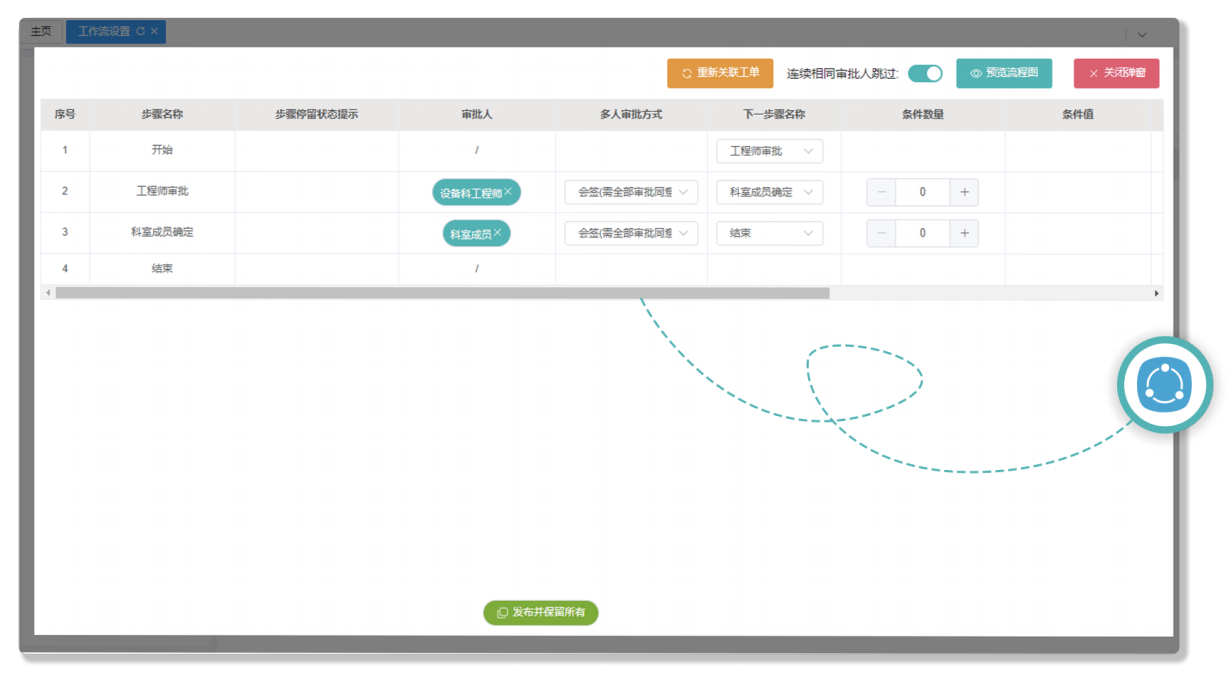The height and width of the screenshot is (683, 1227).
Task: Click the table's horizontal scrollbar right arrow
Action: point(1156,293)
